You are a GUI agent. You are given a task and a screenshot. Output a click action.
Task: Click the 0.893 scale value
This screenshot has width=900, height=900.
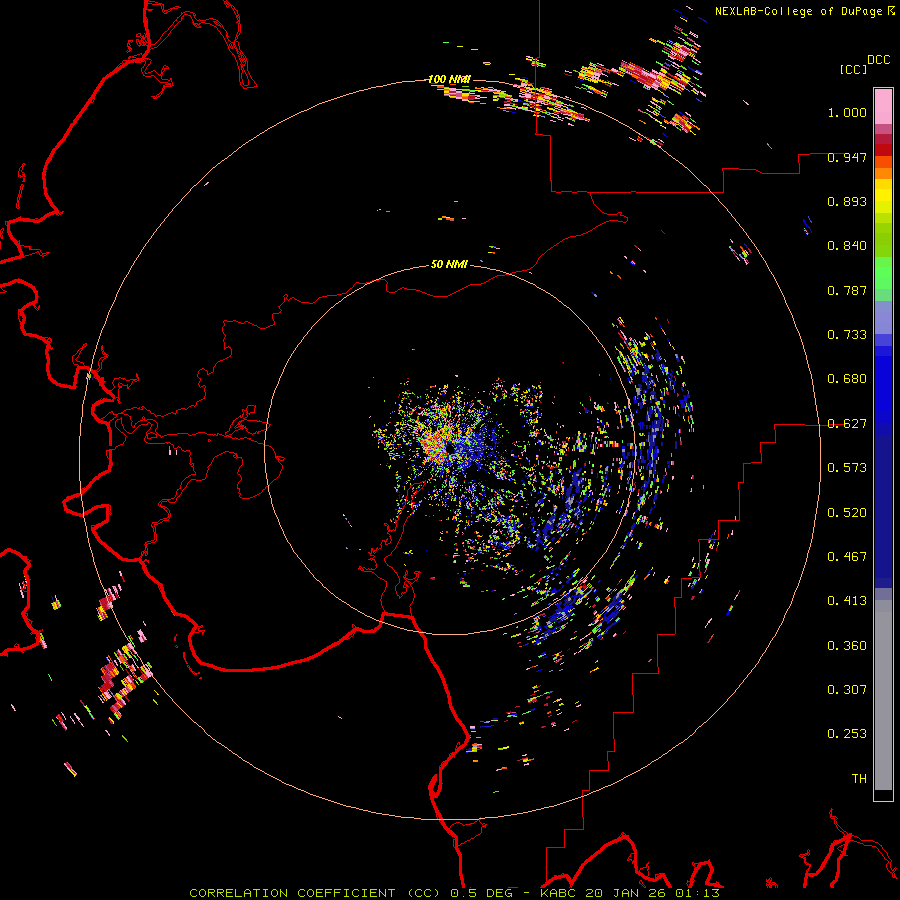847,201
